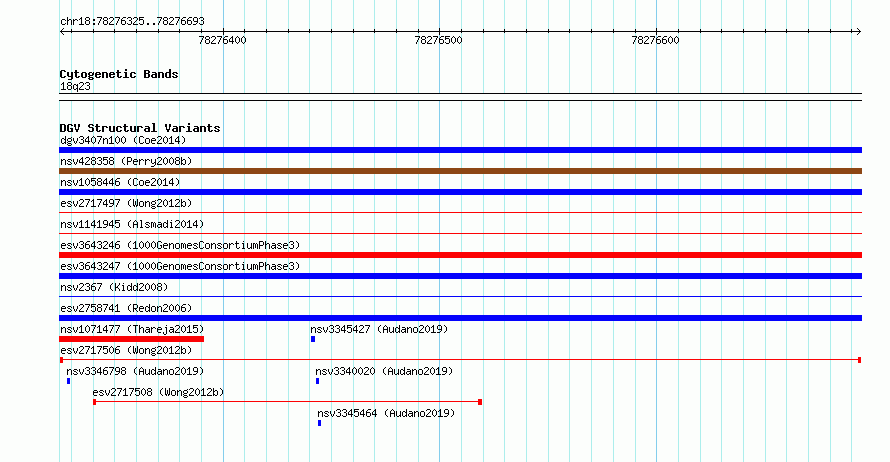The height and width of the screenshot is (462, 890).
Task: Open the esv2758741 (Redon2006) label
Action: click(x=126, y=308)
